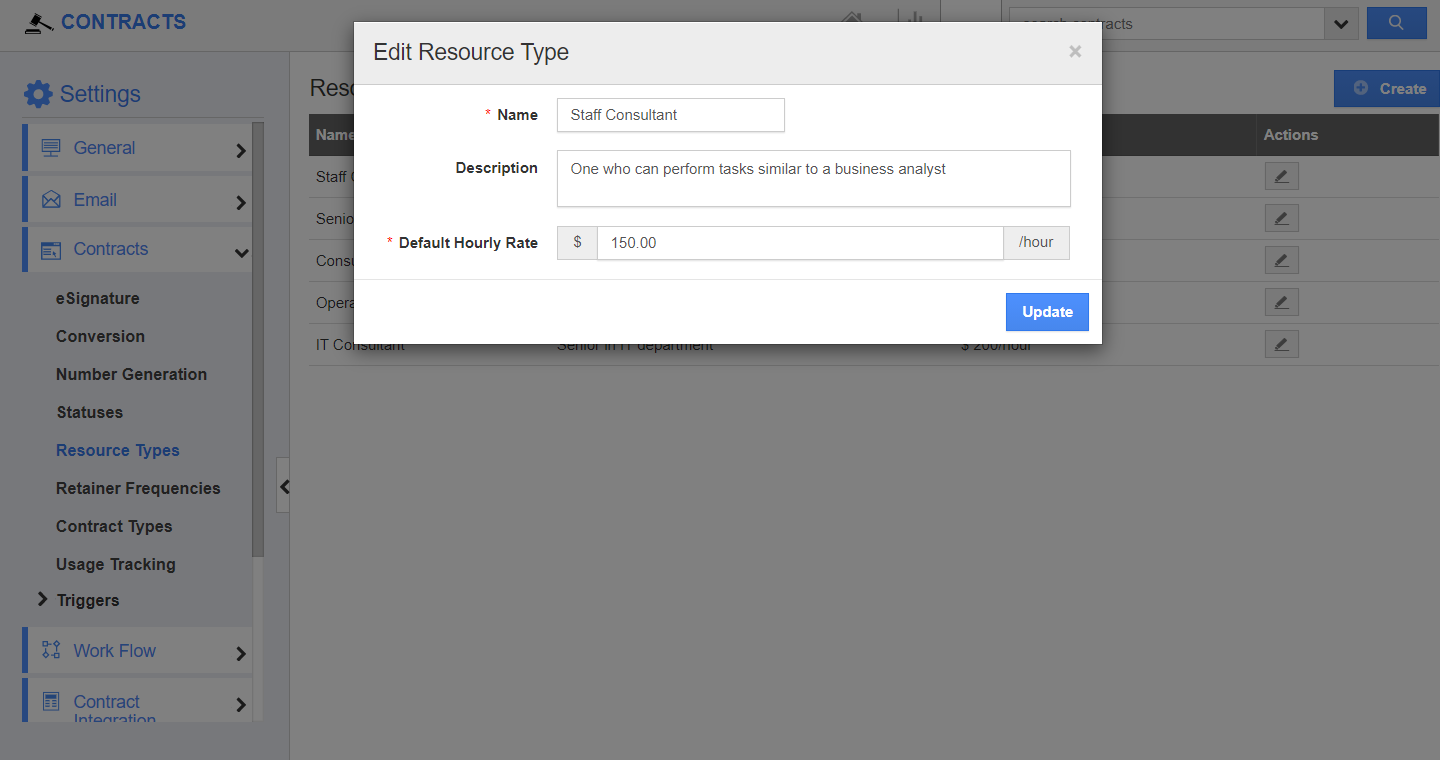Select Retainer Frequencies in the sidebar
The image size is (1440, 760).
138,488
